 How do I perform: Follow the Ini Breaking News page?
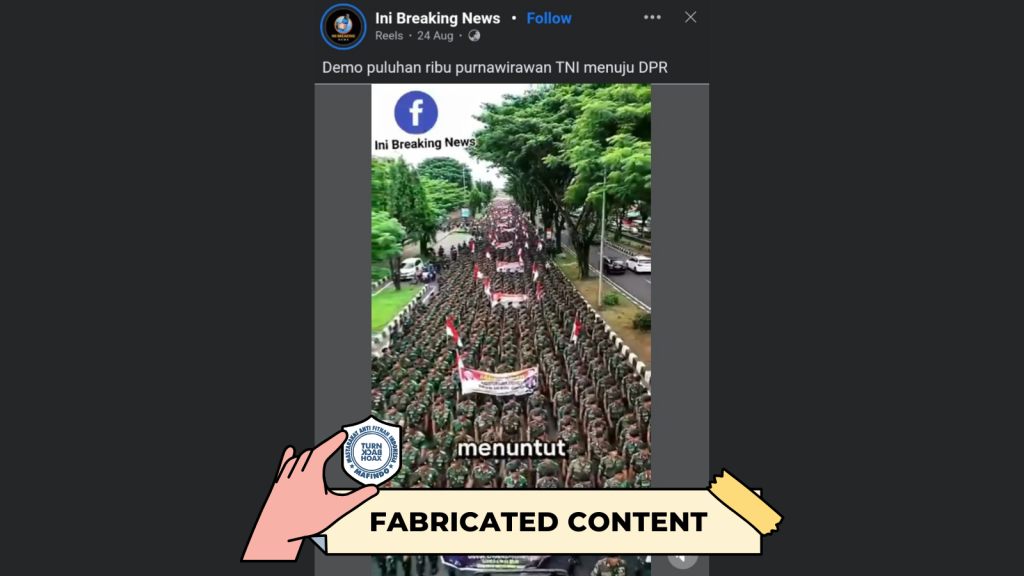click(549, 18)
